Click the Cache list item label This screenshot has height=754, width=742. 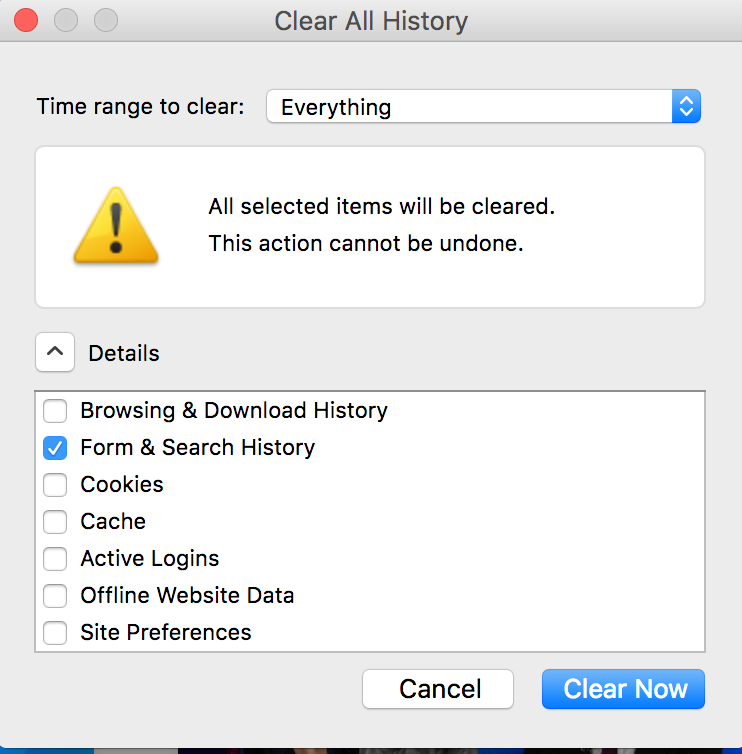click(x=113, y=522)
